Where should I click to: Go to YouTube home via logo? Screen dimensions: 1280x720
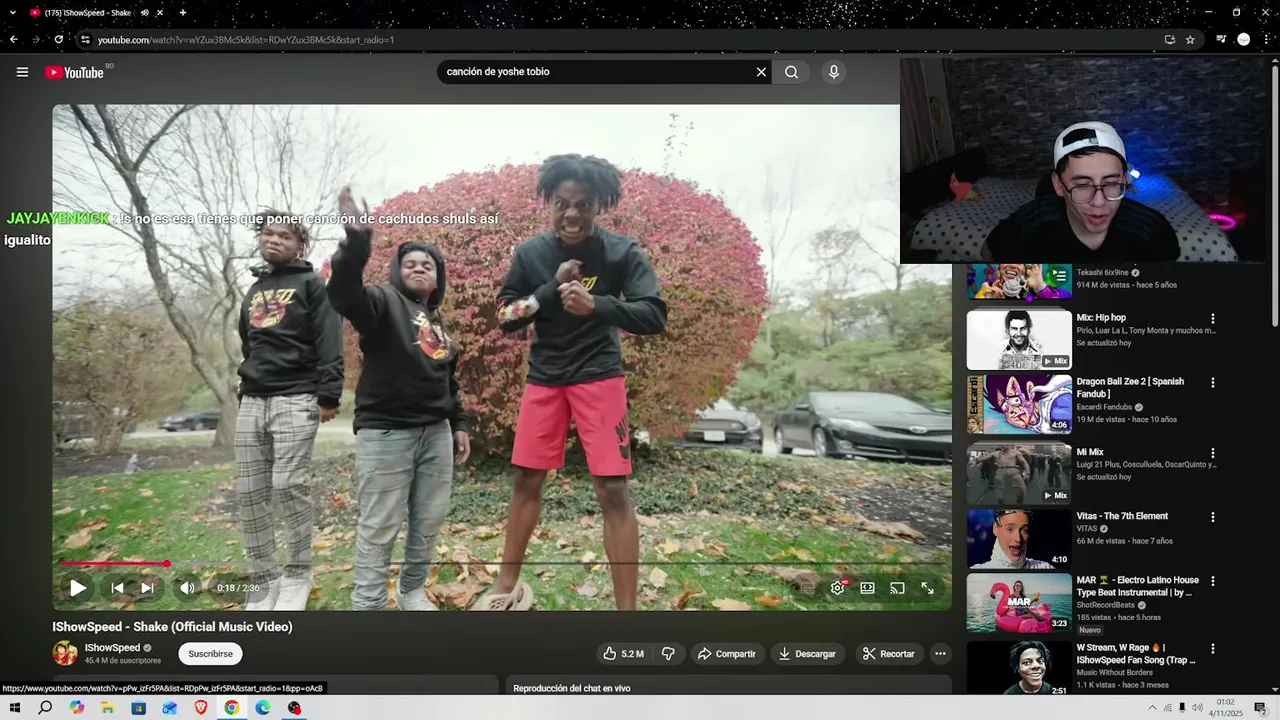point(74,72)
